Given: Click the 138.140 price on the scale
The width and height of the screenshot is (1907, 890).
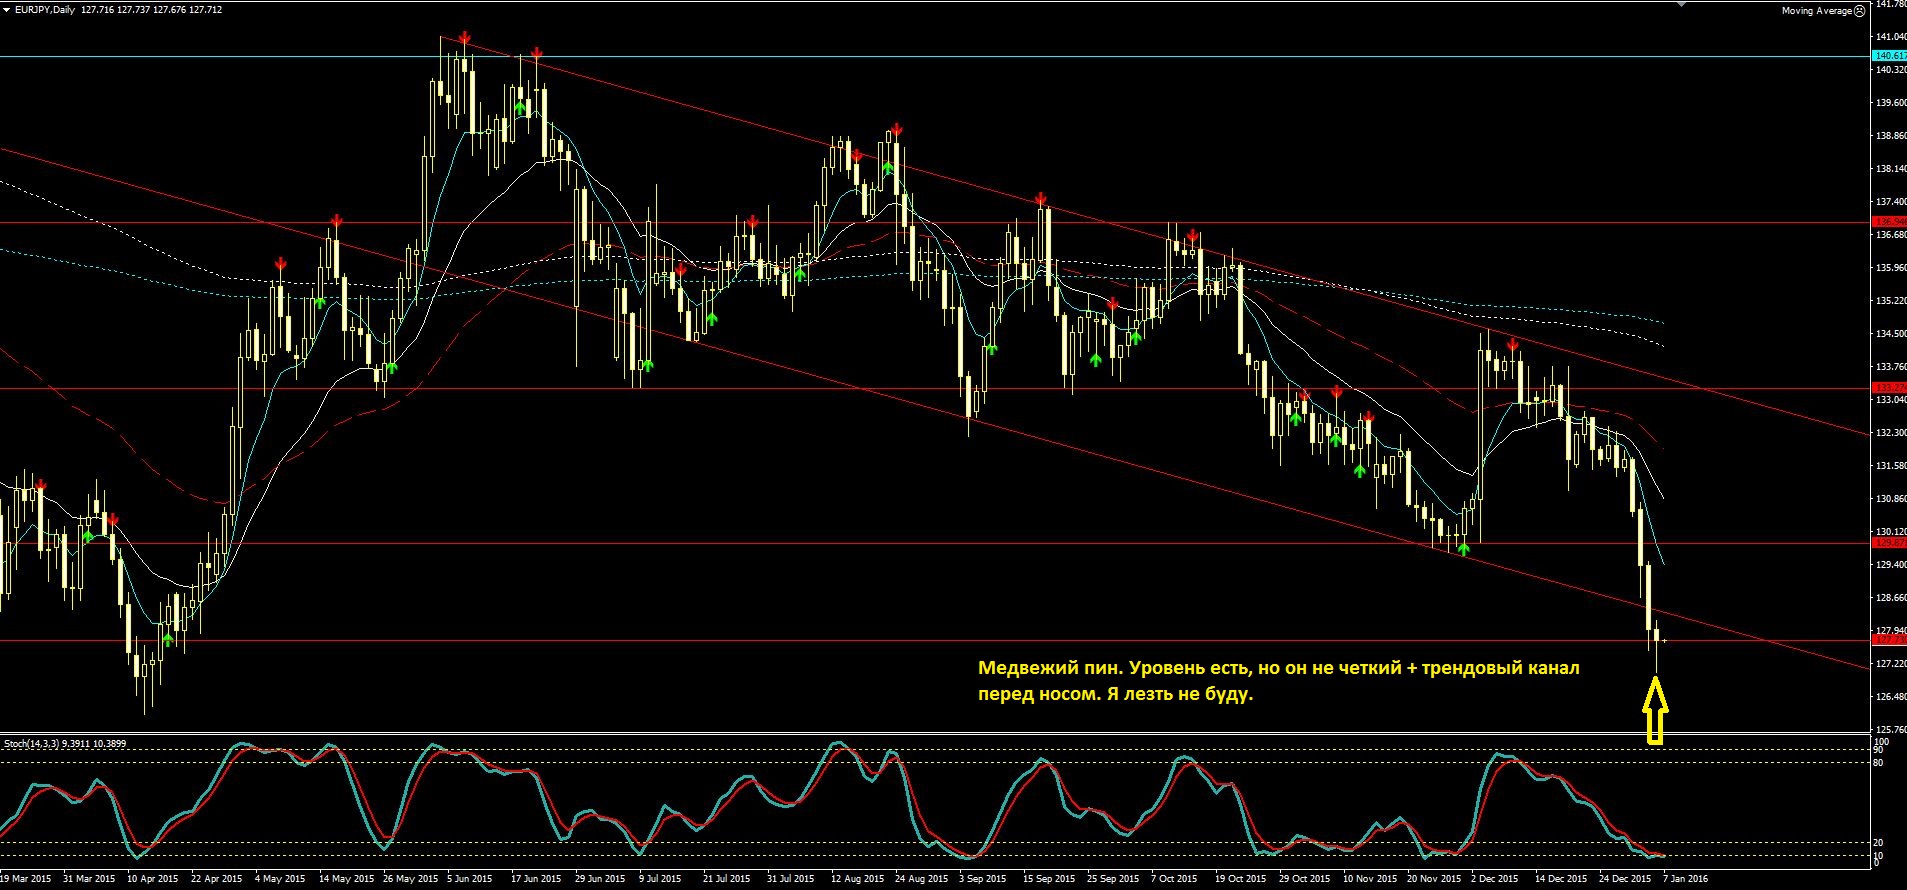Looking at the screenshot, I should coord(1890,169).
